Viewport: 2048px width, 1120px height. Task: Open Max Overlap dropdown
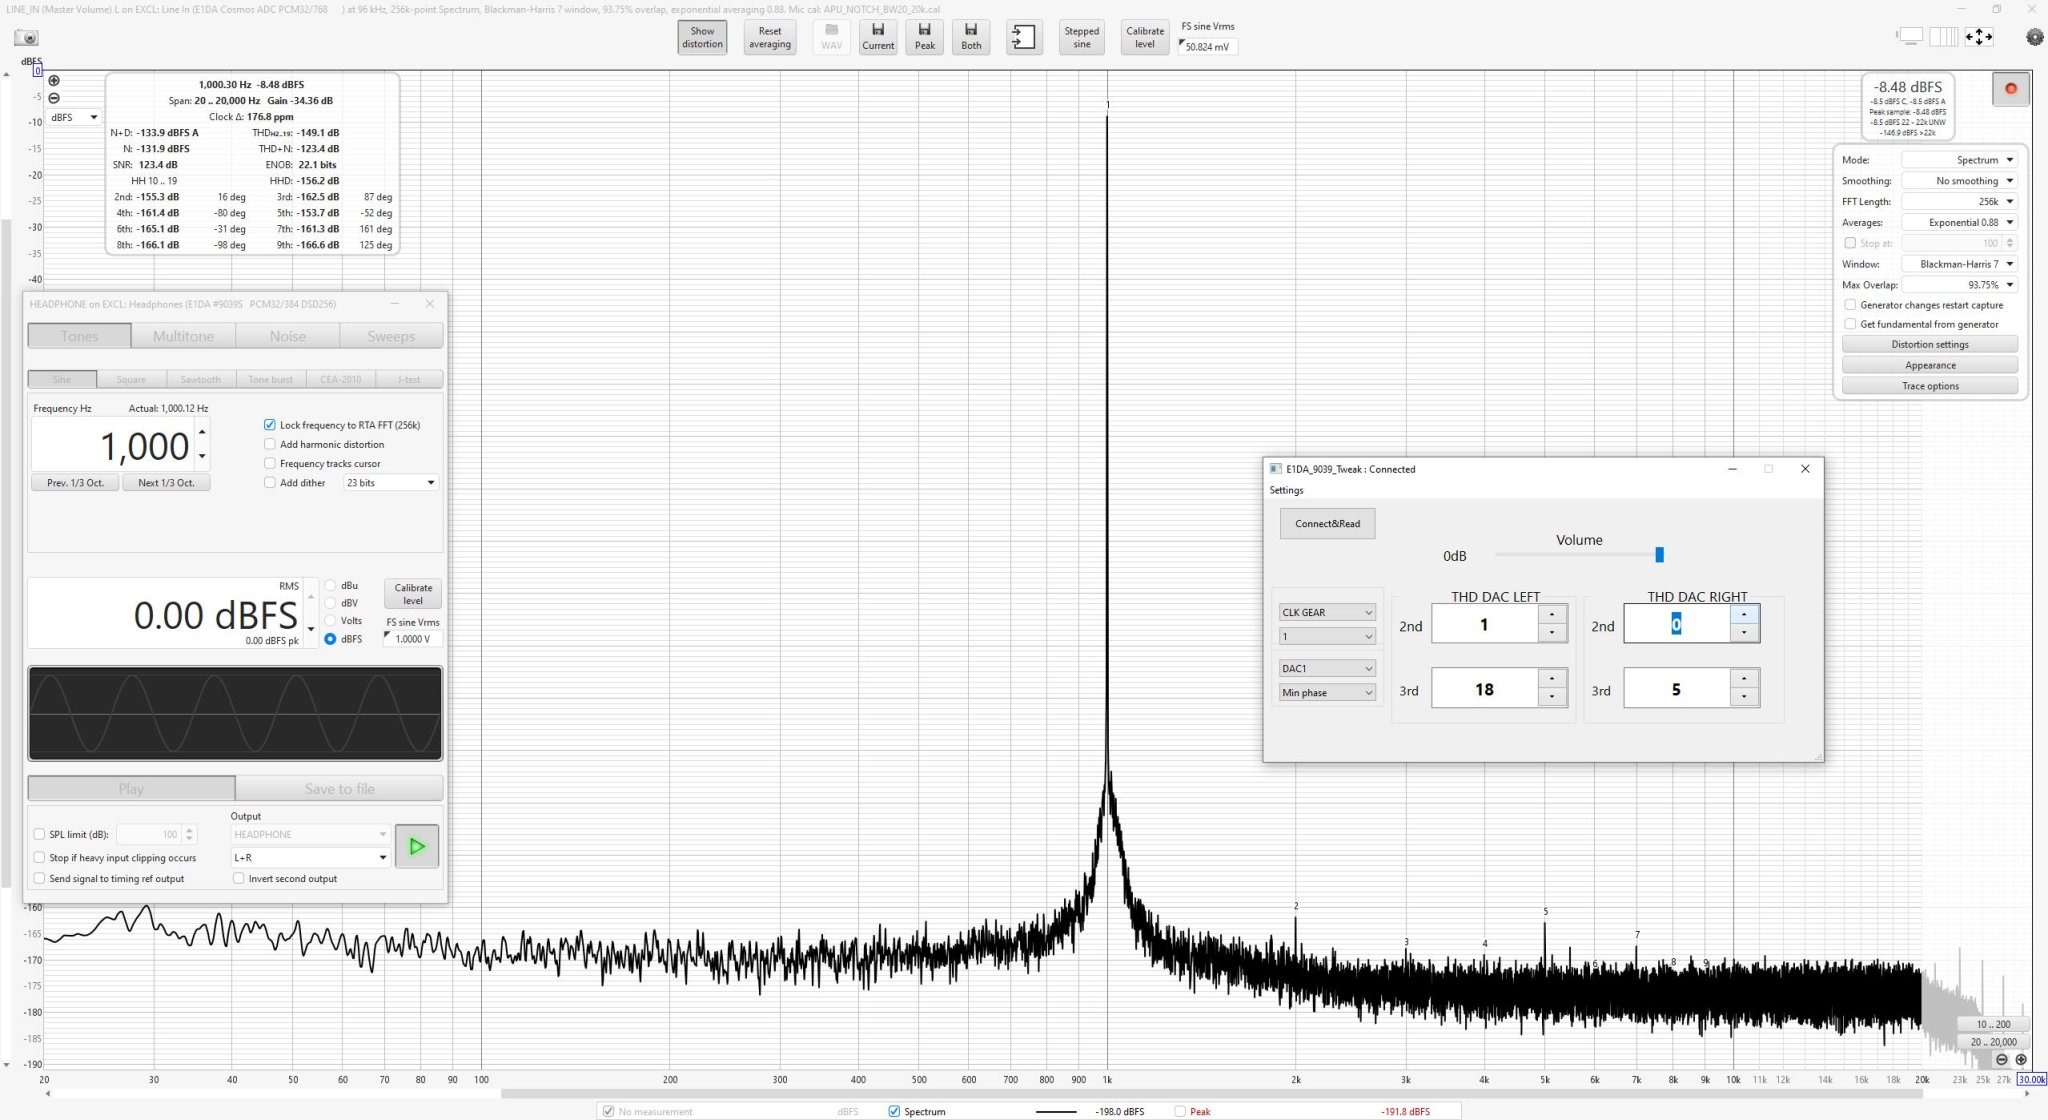tap(1960, 285)
